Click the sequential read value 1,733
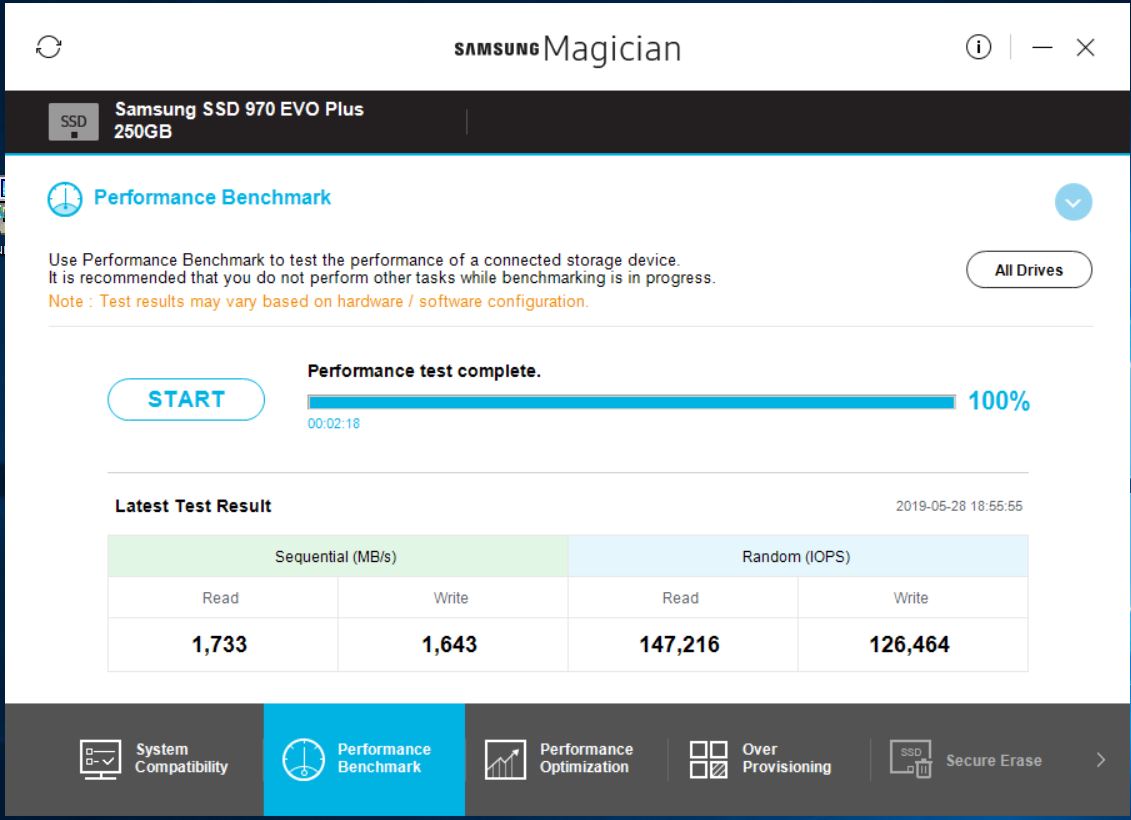 [219, 645]
